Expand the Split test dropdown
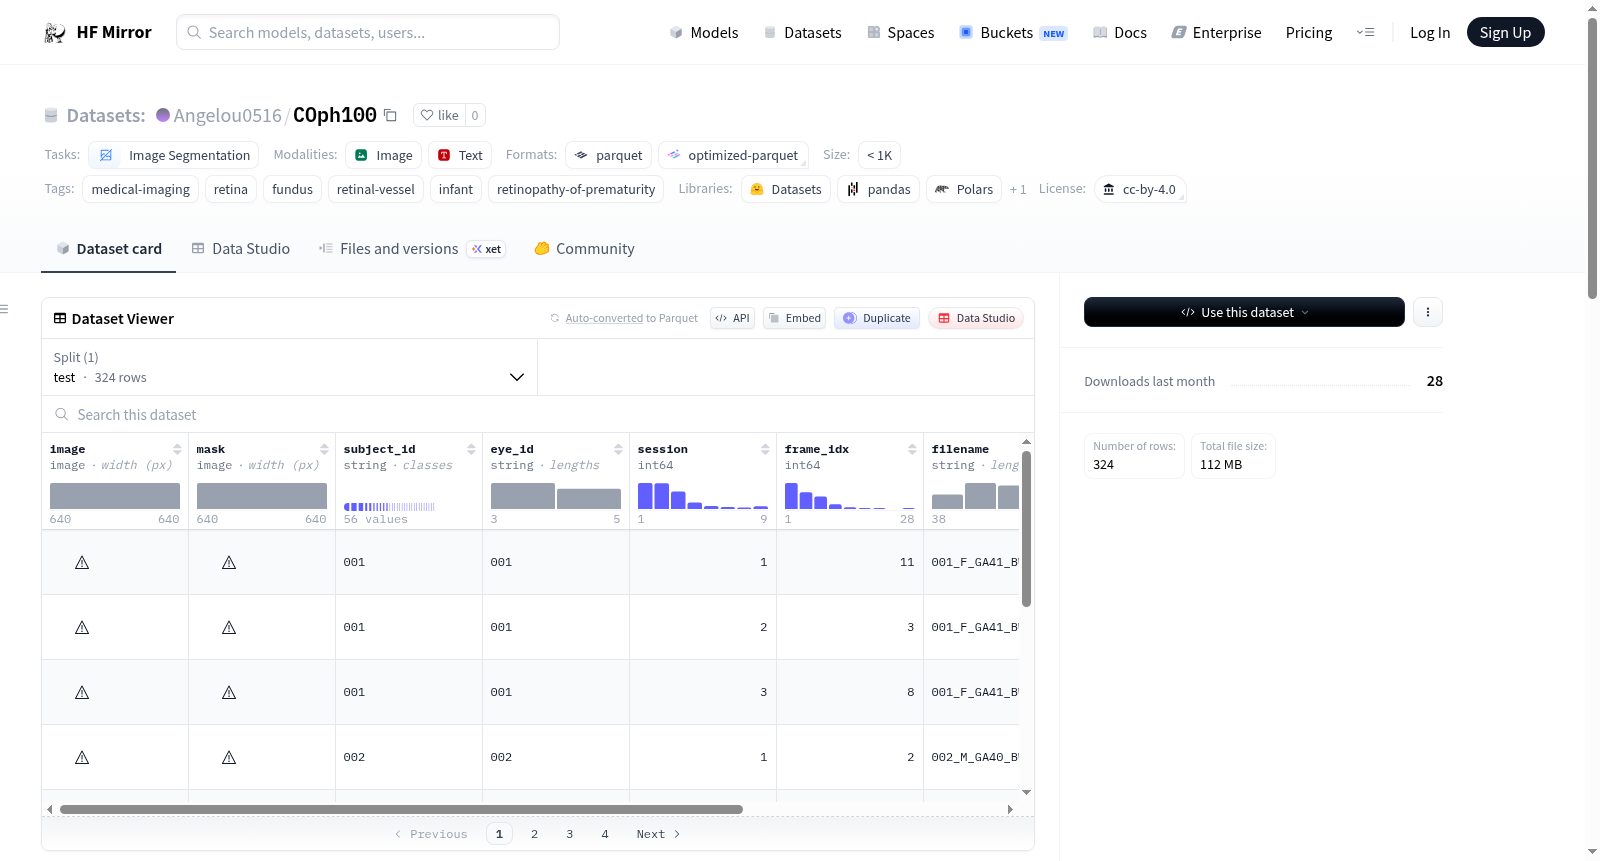Screen dimensions: 1600x861 [289, 367]
